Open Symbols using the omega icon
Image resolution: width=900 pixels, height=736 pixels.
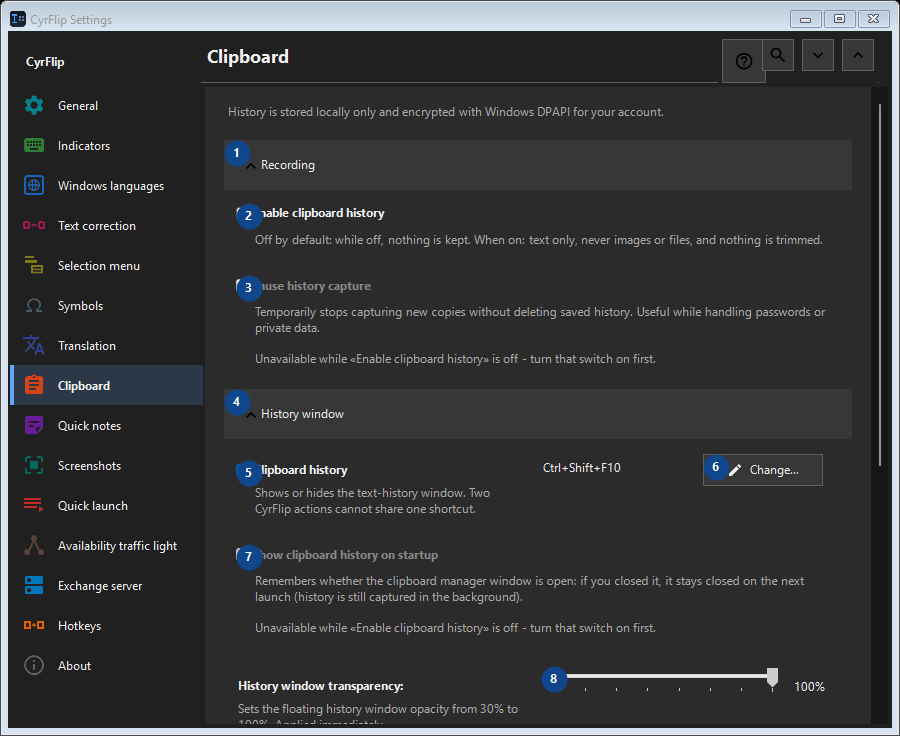pos(34,305)
